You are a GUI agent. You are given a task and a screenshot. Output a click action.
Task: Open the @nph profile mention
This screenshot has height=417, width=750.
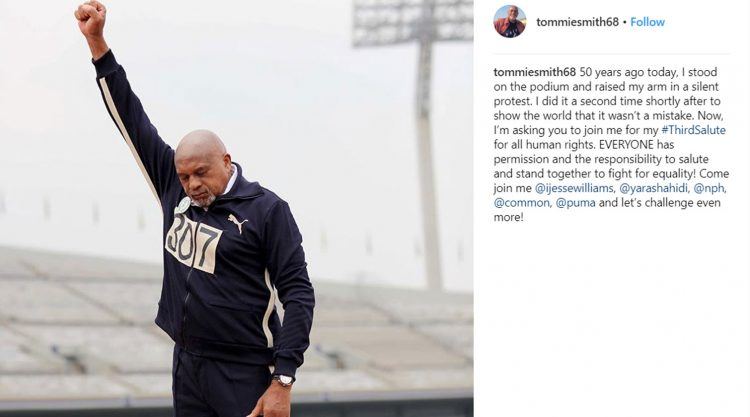[x=709, y=188]
